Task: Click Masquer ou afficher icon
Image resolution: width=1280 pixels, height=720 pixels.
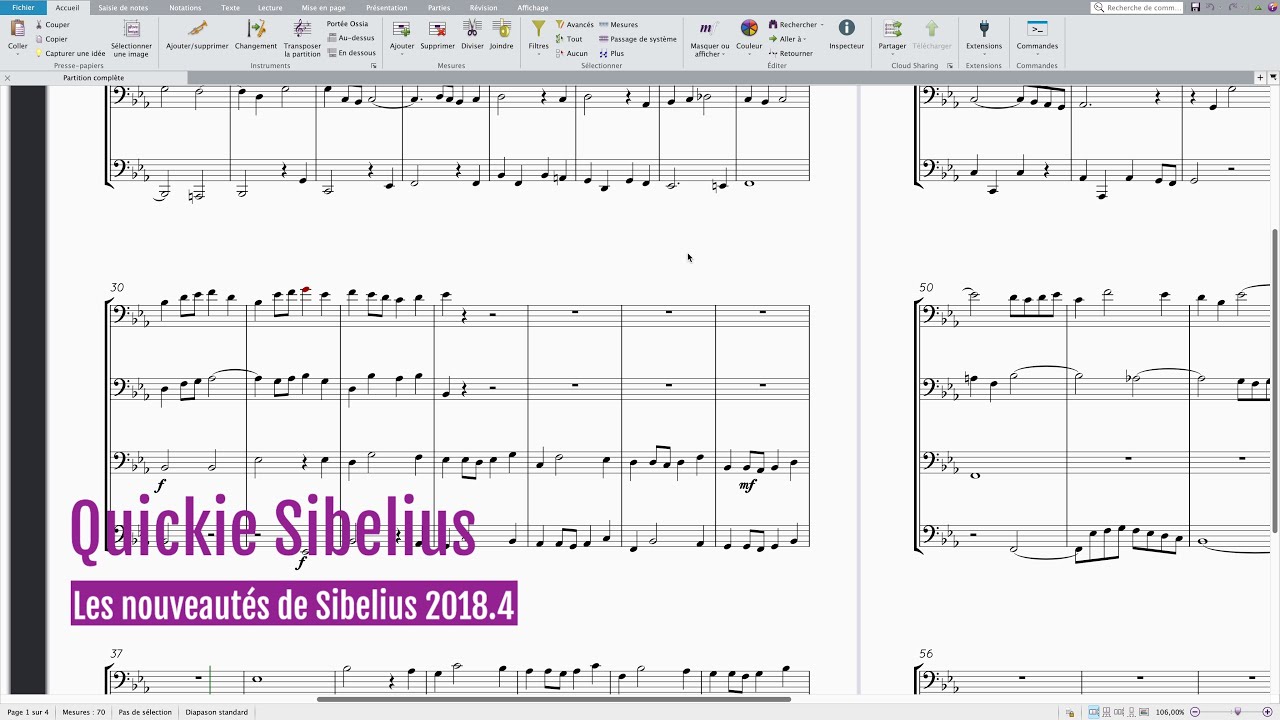Action: coord(709,29)
